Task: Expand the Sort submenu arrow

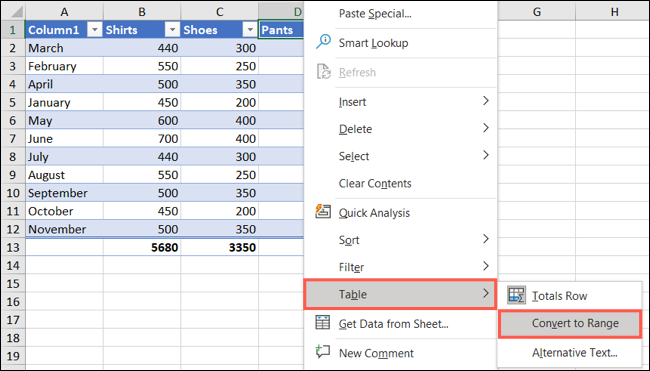Action: [x=486, y=239]
